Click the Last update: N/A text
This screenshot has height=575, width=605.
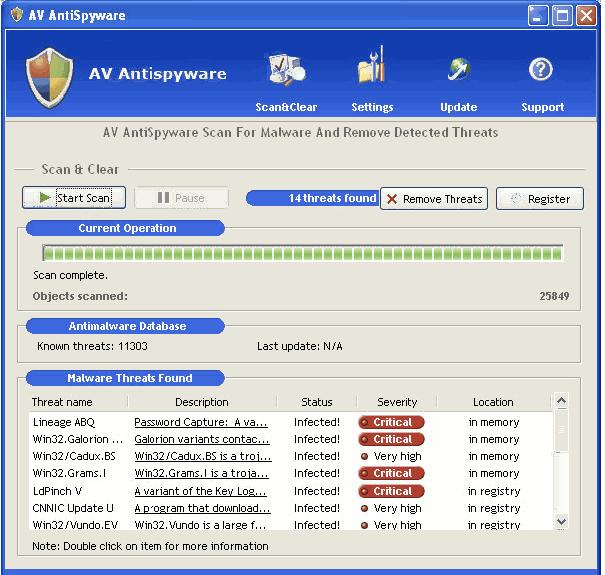pyautogui.click(x=300, y=346)
